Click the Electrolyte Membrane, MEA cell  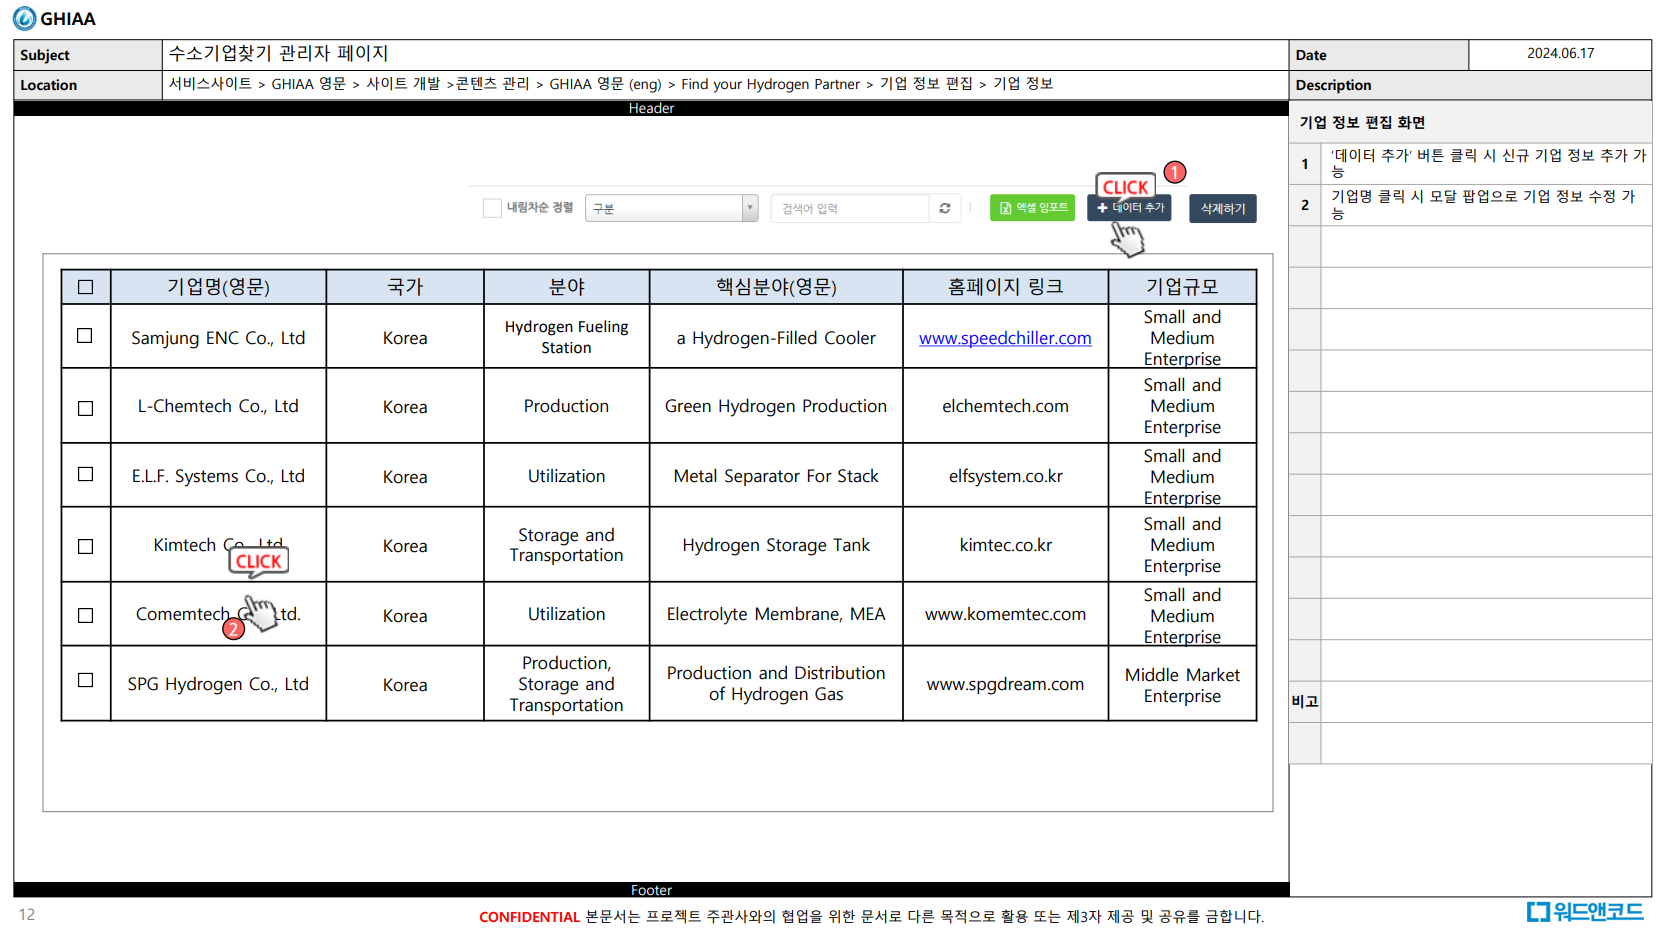[776, 614]
